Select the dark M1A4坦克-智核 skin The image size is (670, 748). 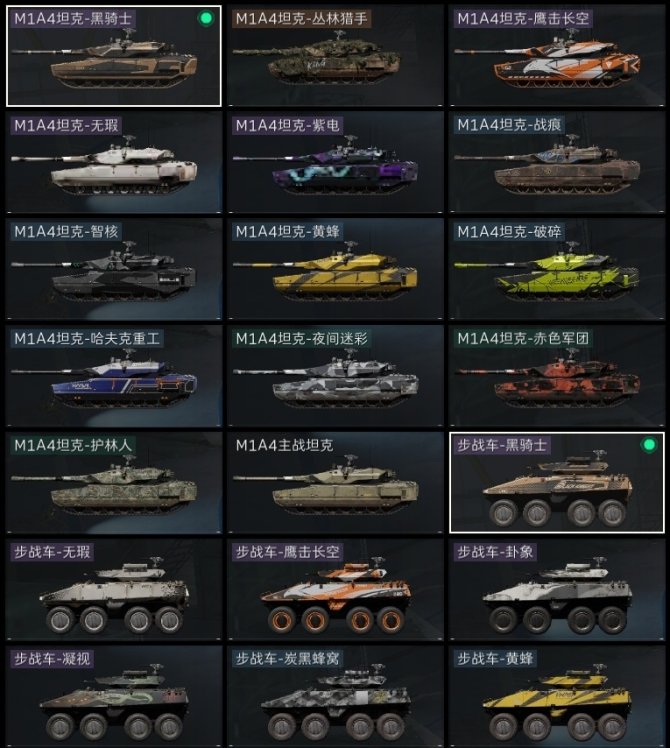point(114,269)
